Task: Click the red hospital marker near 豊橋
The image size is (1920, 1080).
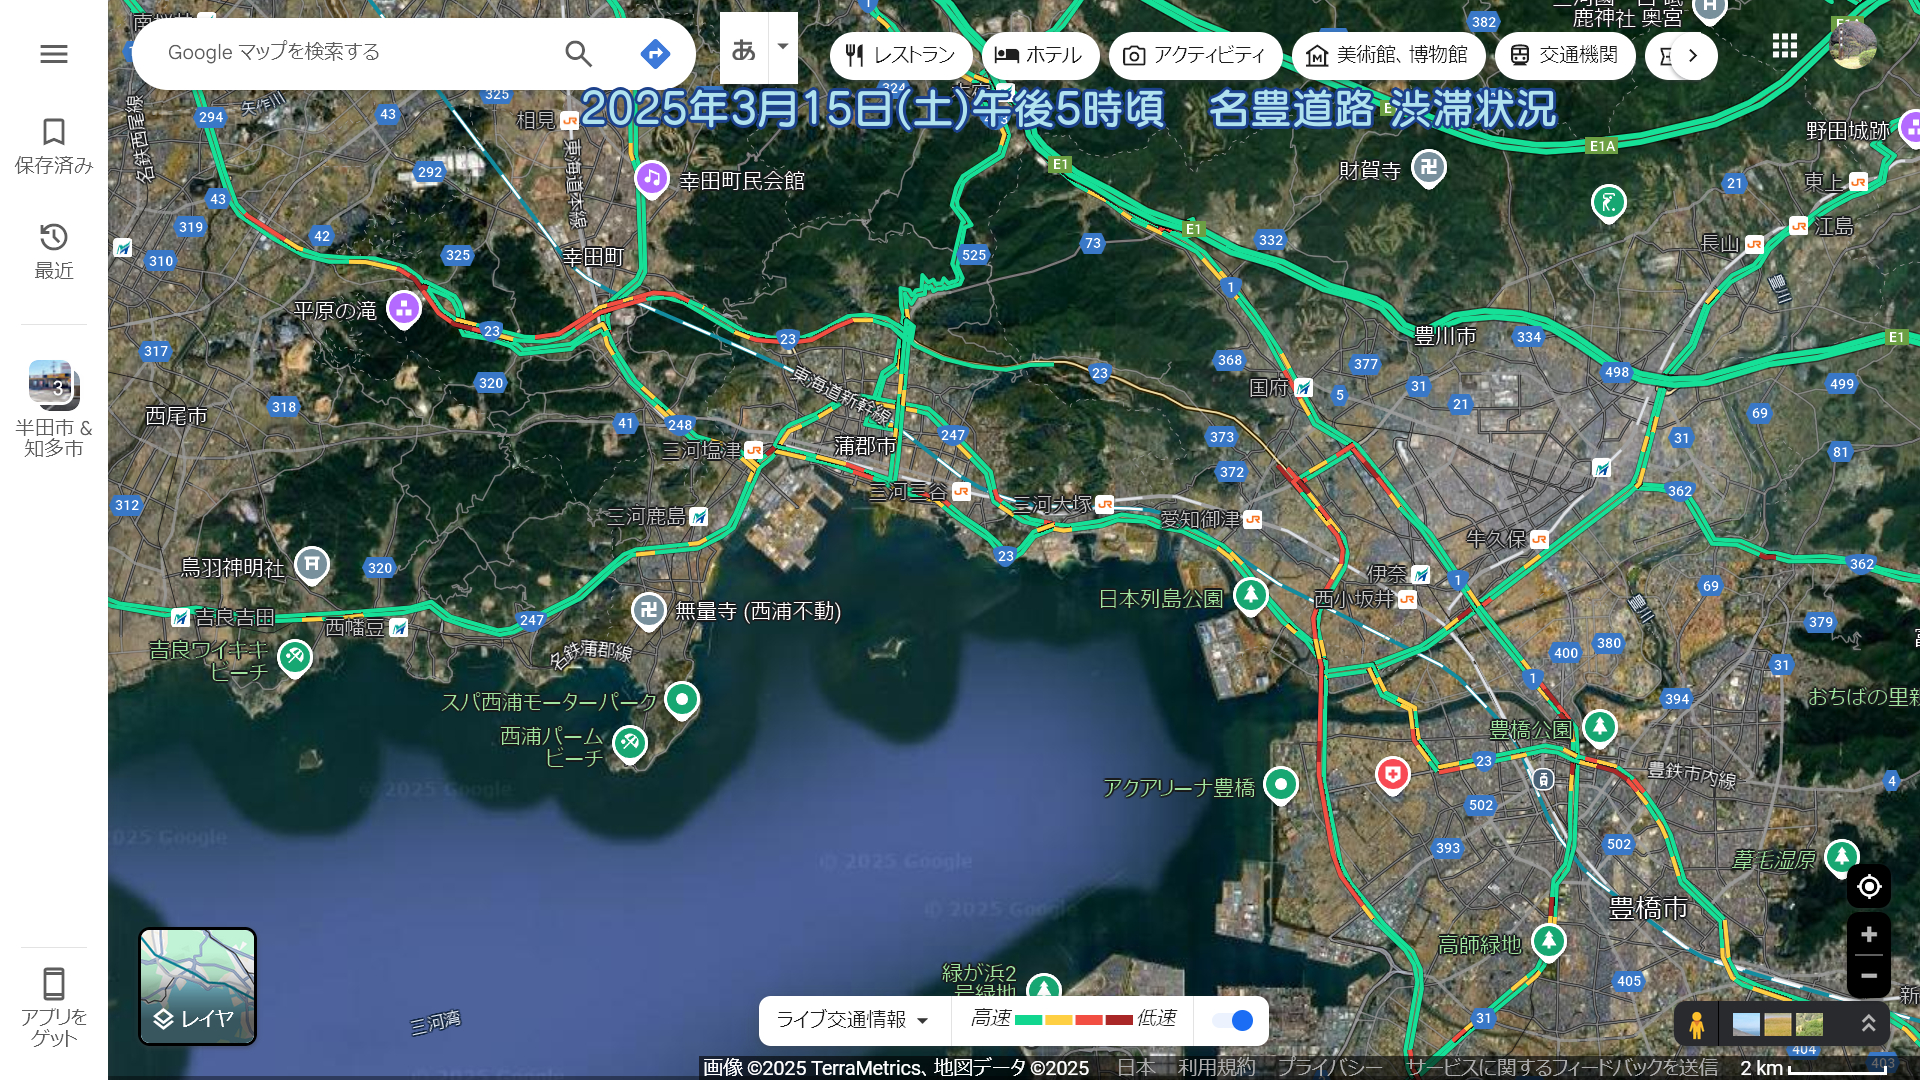Action: [1393, 774]
